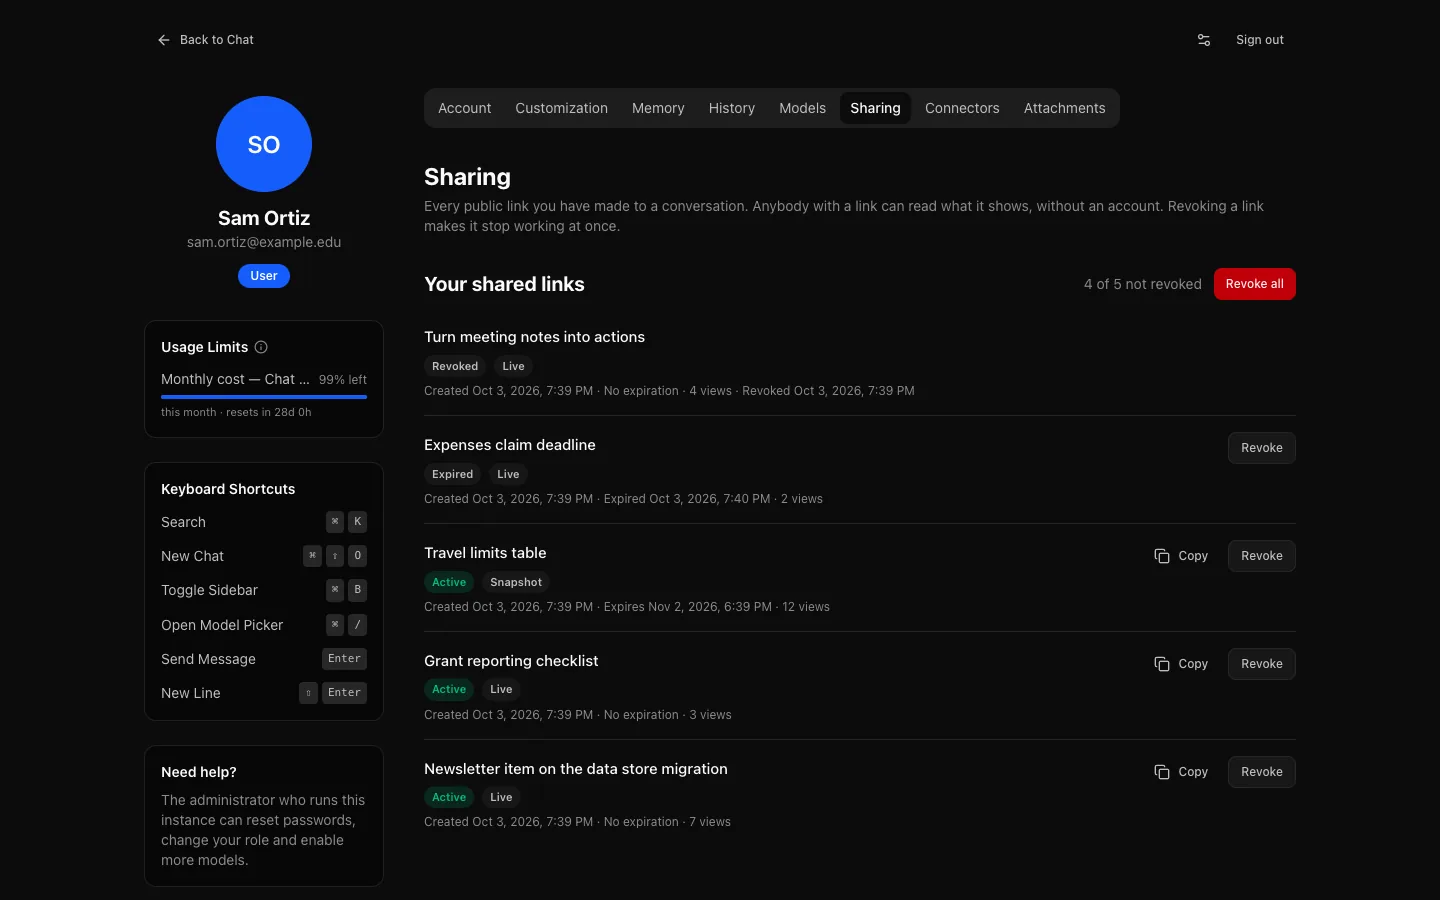Select the History tab
1440x900 pixels.
coord(732,108)
